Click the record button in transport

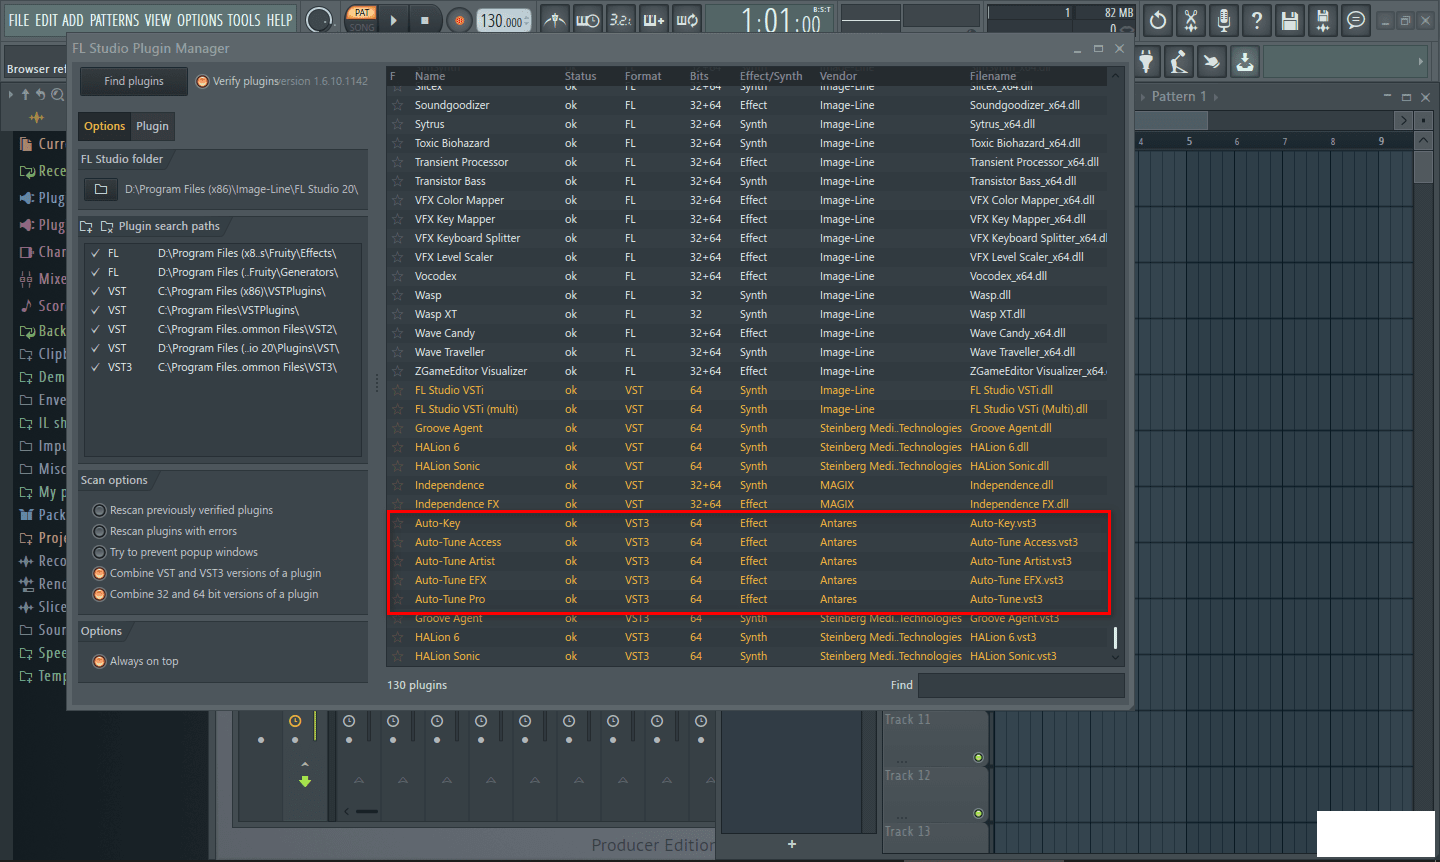pyautogui.click(x=459, y=20)
